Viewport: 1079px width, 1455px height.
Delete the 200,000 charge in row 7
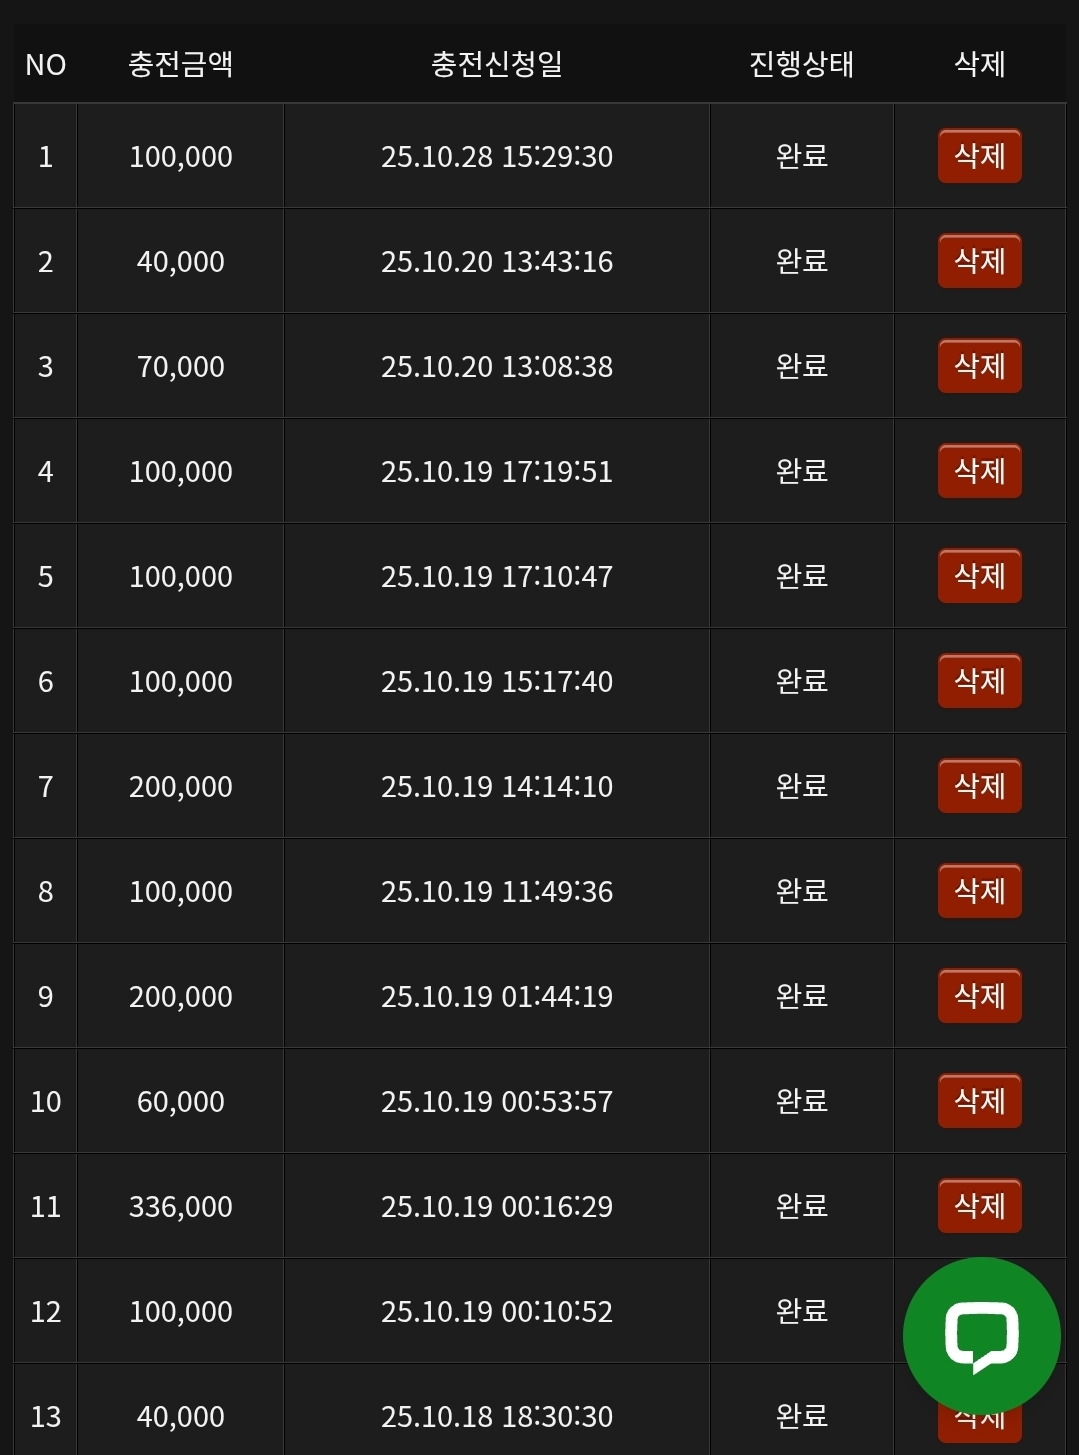point(979,786)
